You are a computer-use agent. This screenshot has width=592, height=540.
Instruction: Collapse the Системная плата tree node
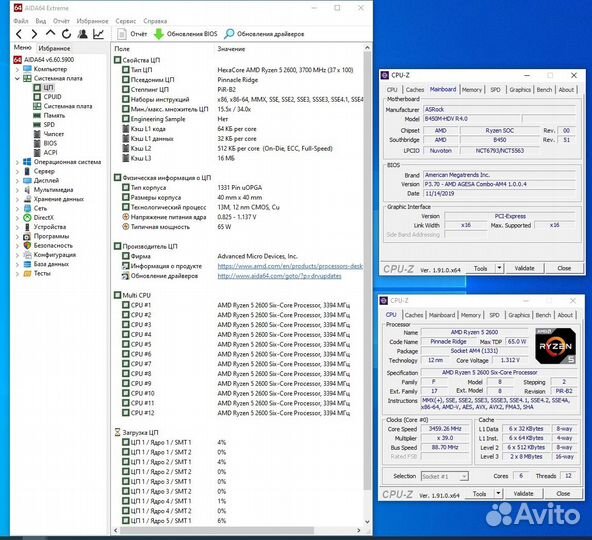pyautogui.click(x=17, y=79)
